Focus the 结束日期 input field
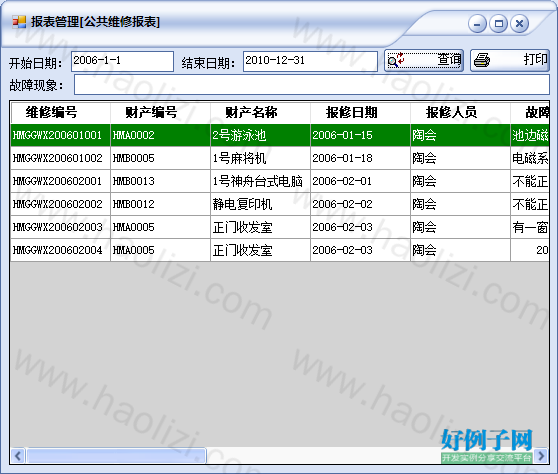Viewport: 558px width, 474px height. click(x=310, y=61)
